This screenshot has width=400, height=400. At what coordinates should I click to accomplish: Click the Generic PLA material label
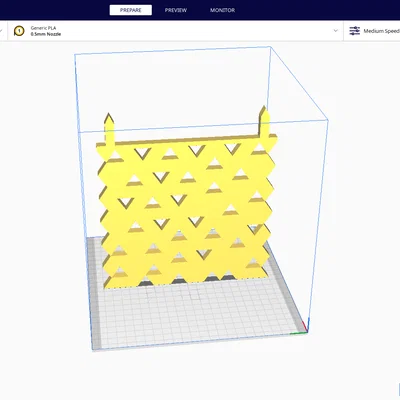pyautogui.click(x=43, y=28)
